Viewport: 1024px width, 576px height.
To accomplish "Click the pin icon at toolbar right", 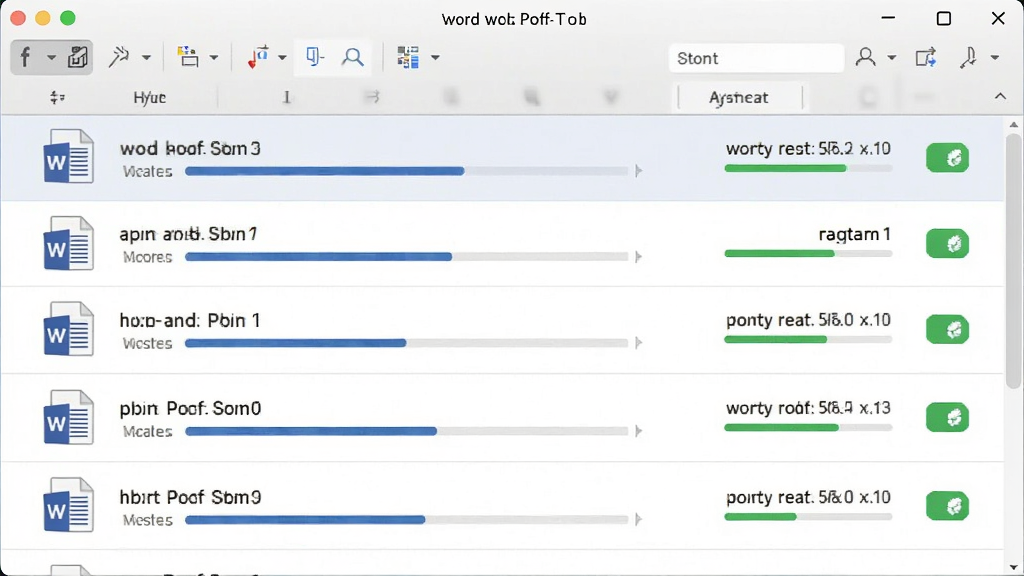I will (x=968, y=57).
